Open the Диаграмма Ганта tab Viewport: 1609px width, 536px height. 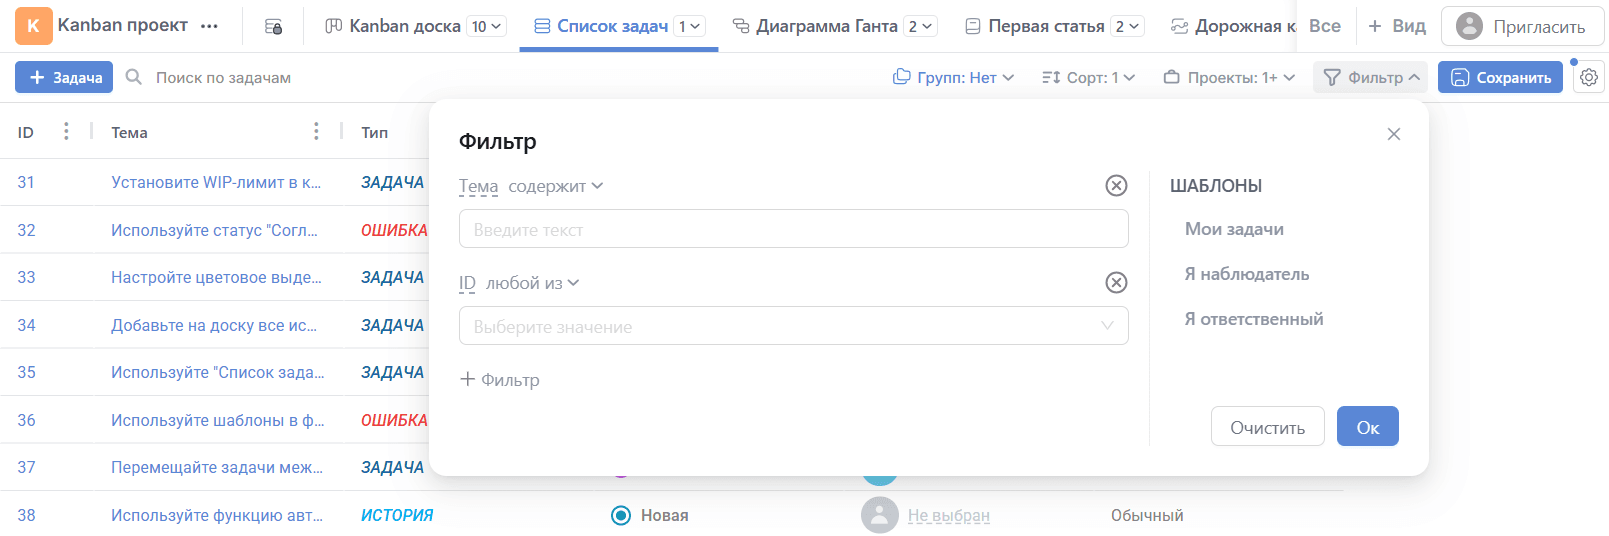826,26
